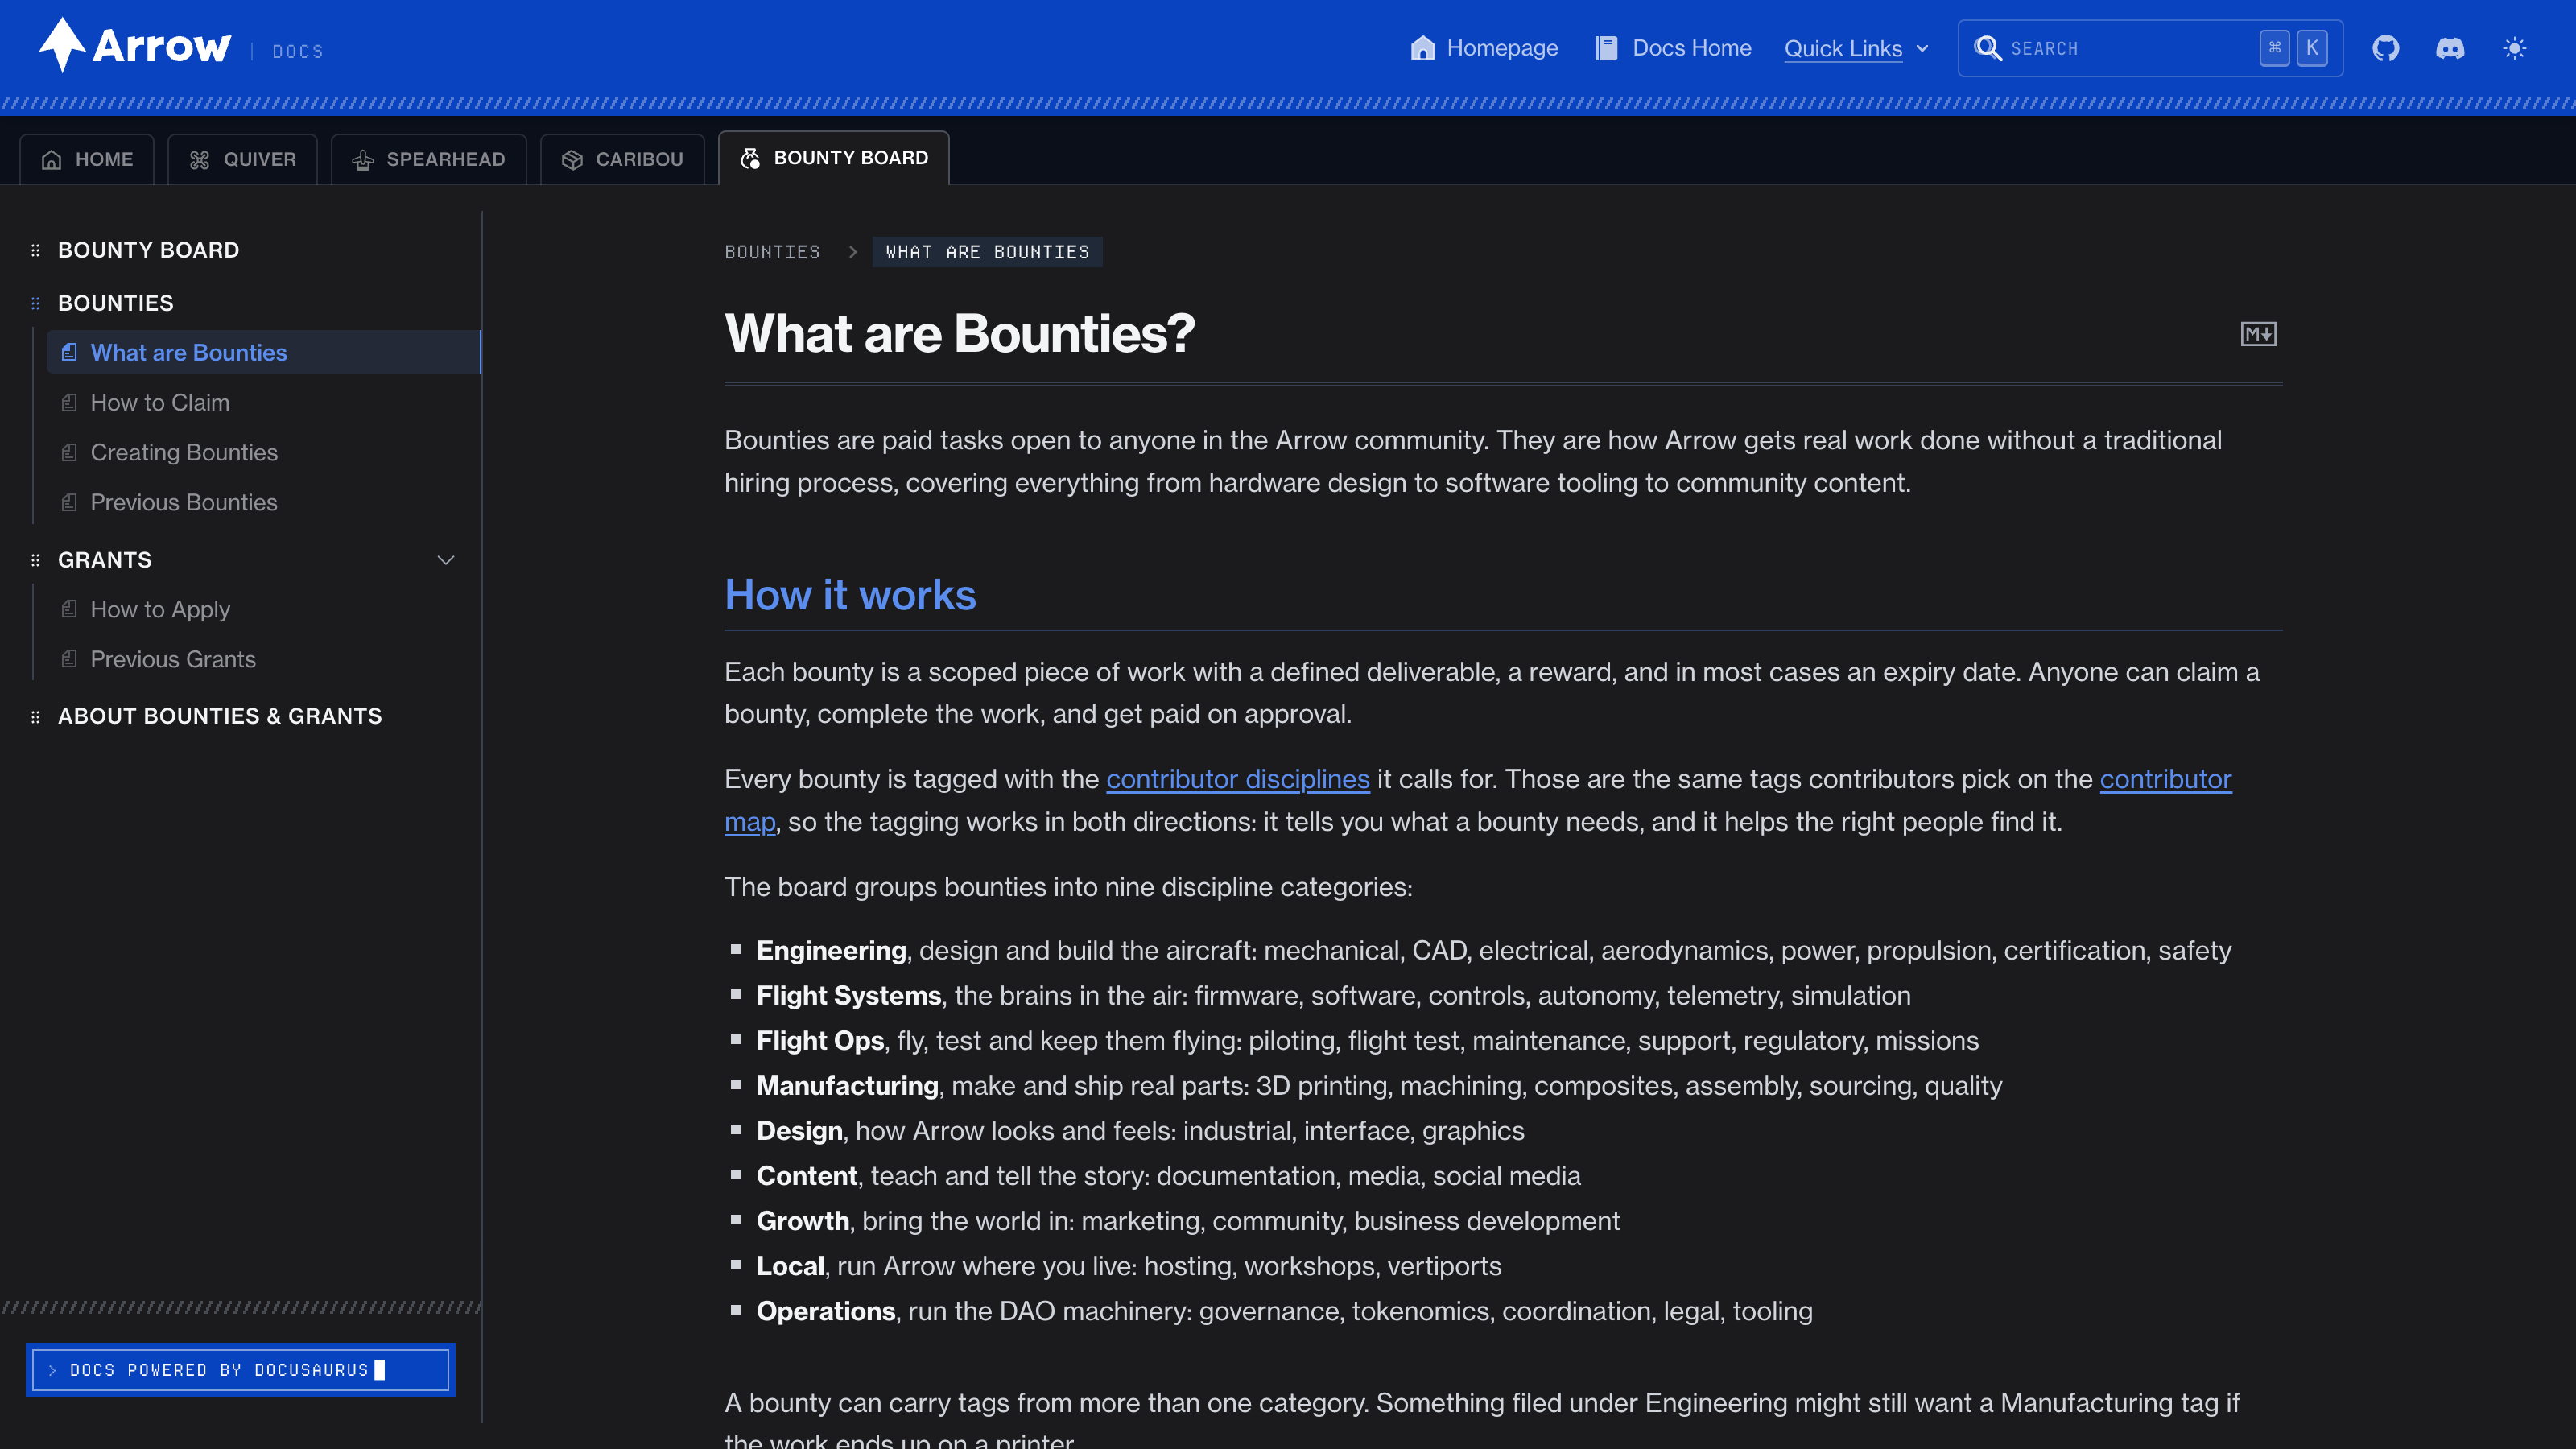
Task: Click handle beside ABOUT BOUNTIES & GRANTS
Action: click(35, 716)
